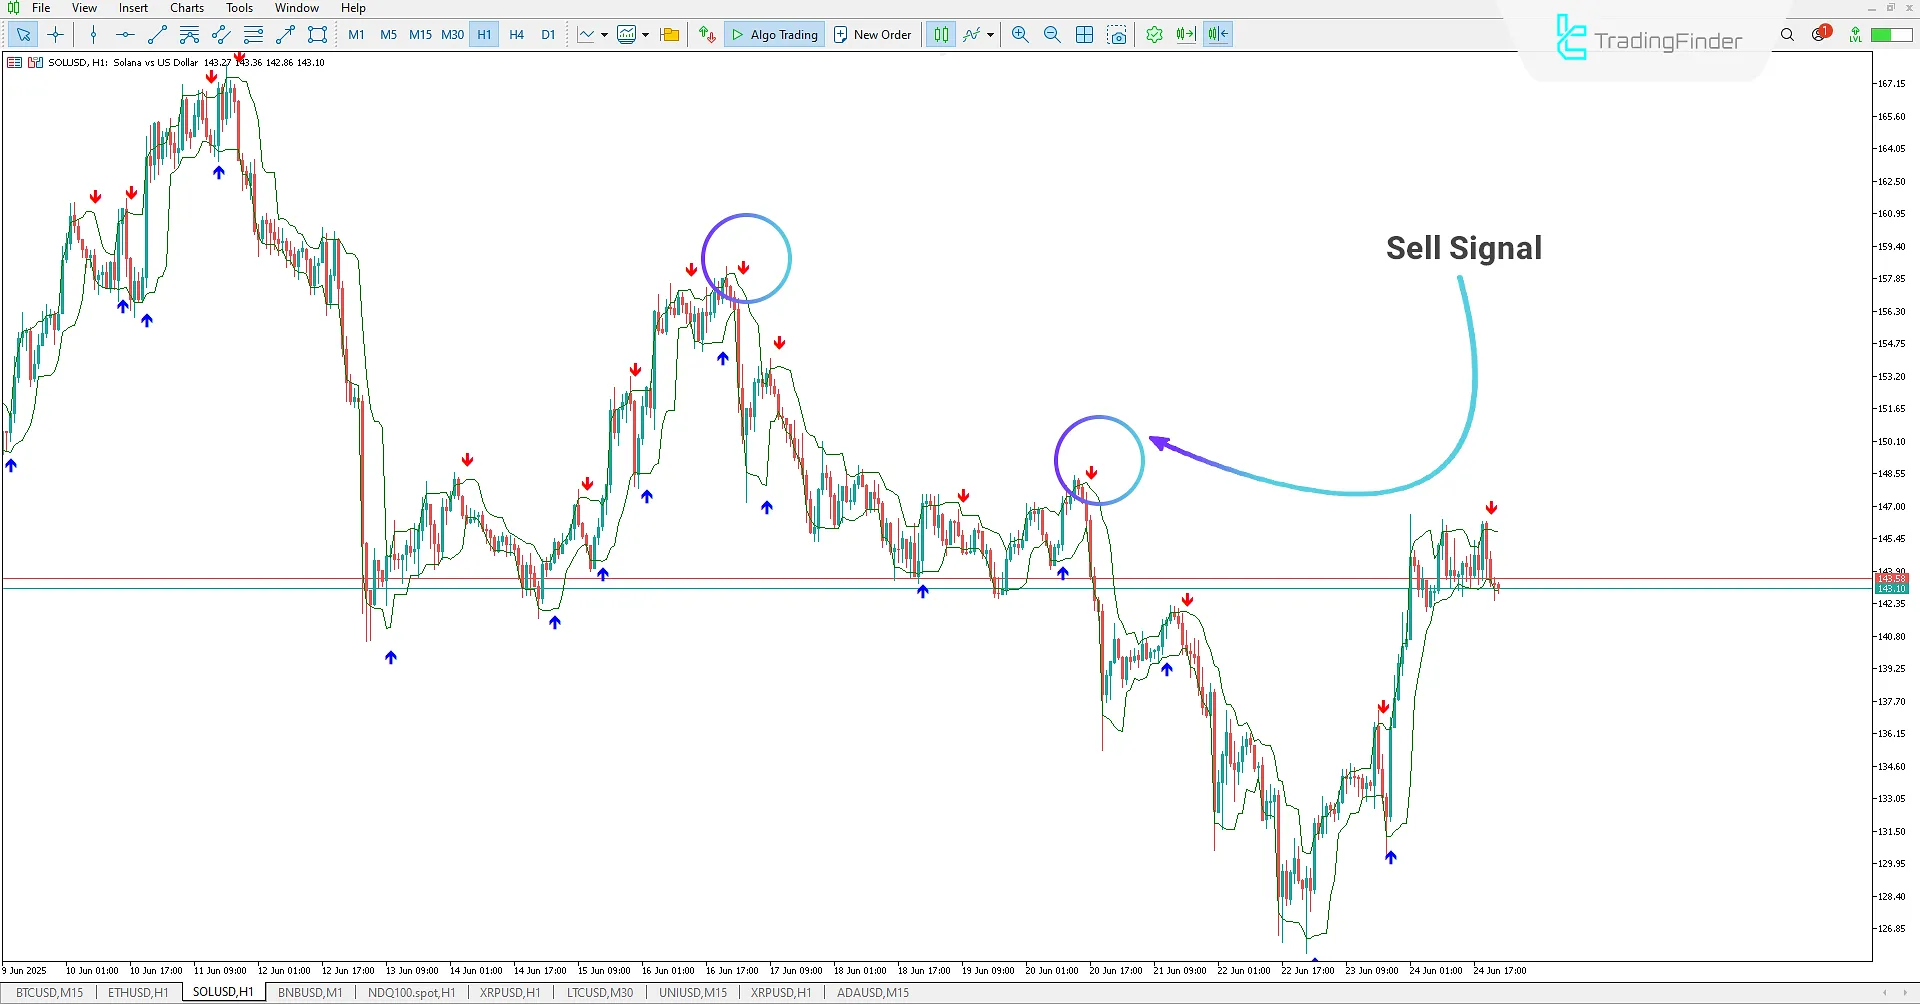Select the Trendline drawing tool
The image size is (1920, 1005).
(x=156, y=34)
